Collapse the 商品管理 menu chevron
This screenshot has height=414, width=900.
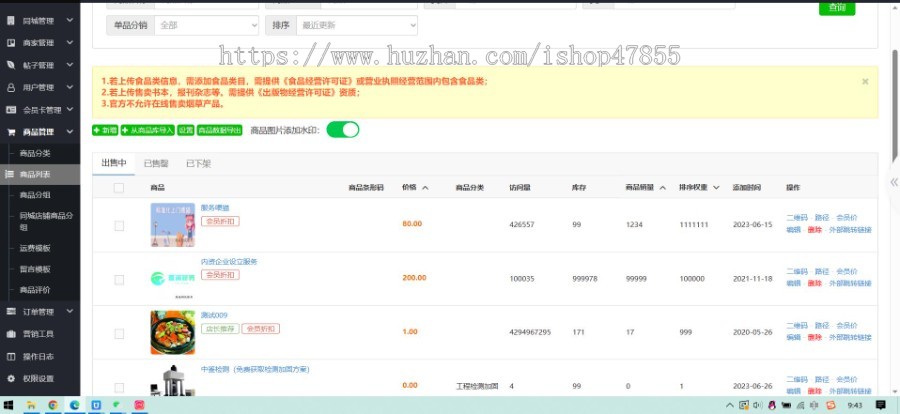(69, 131)
